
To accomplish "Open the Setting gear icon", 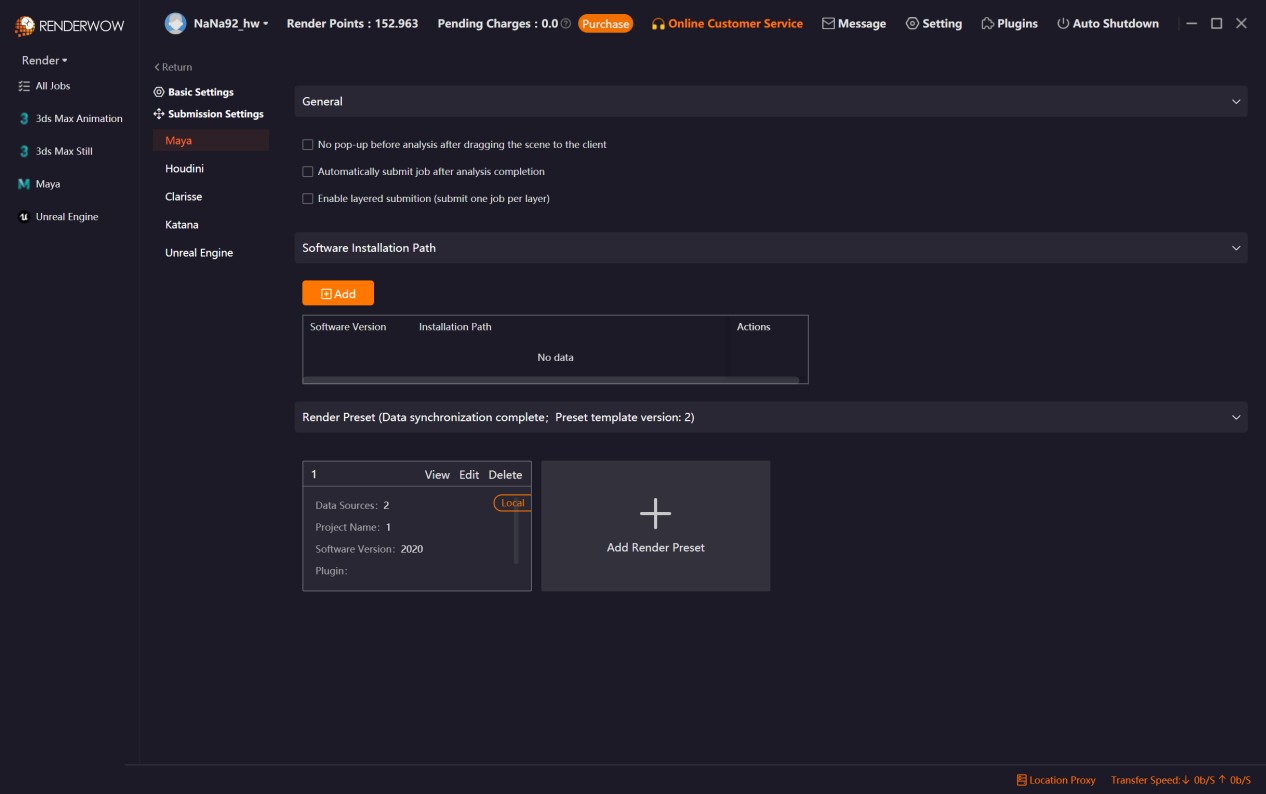I will (912, 23).
